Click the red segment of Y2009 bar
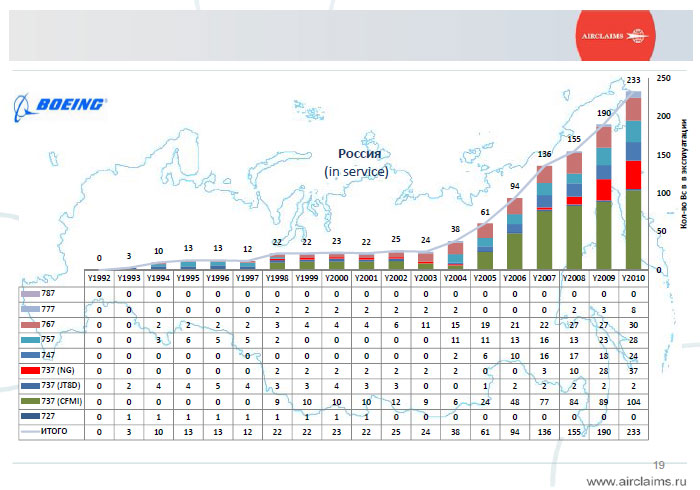700x490 pixels. click(x=604, y=190)
